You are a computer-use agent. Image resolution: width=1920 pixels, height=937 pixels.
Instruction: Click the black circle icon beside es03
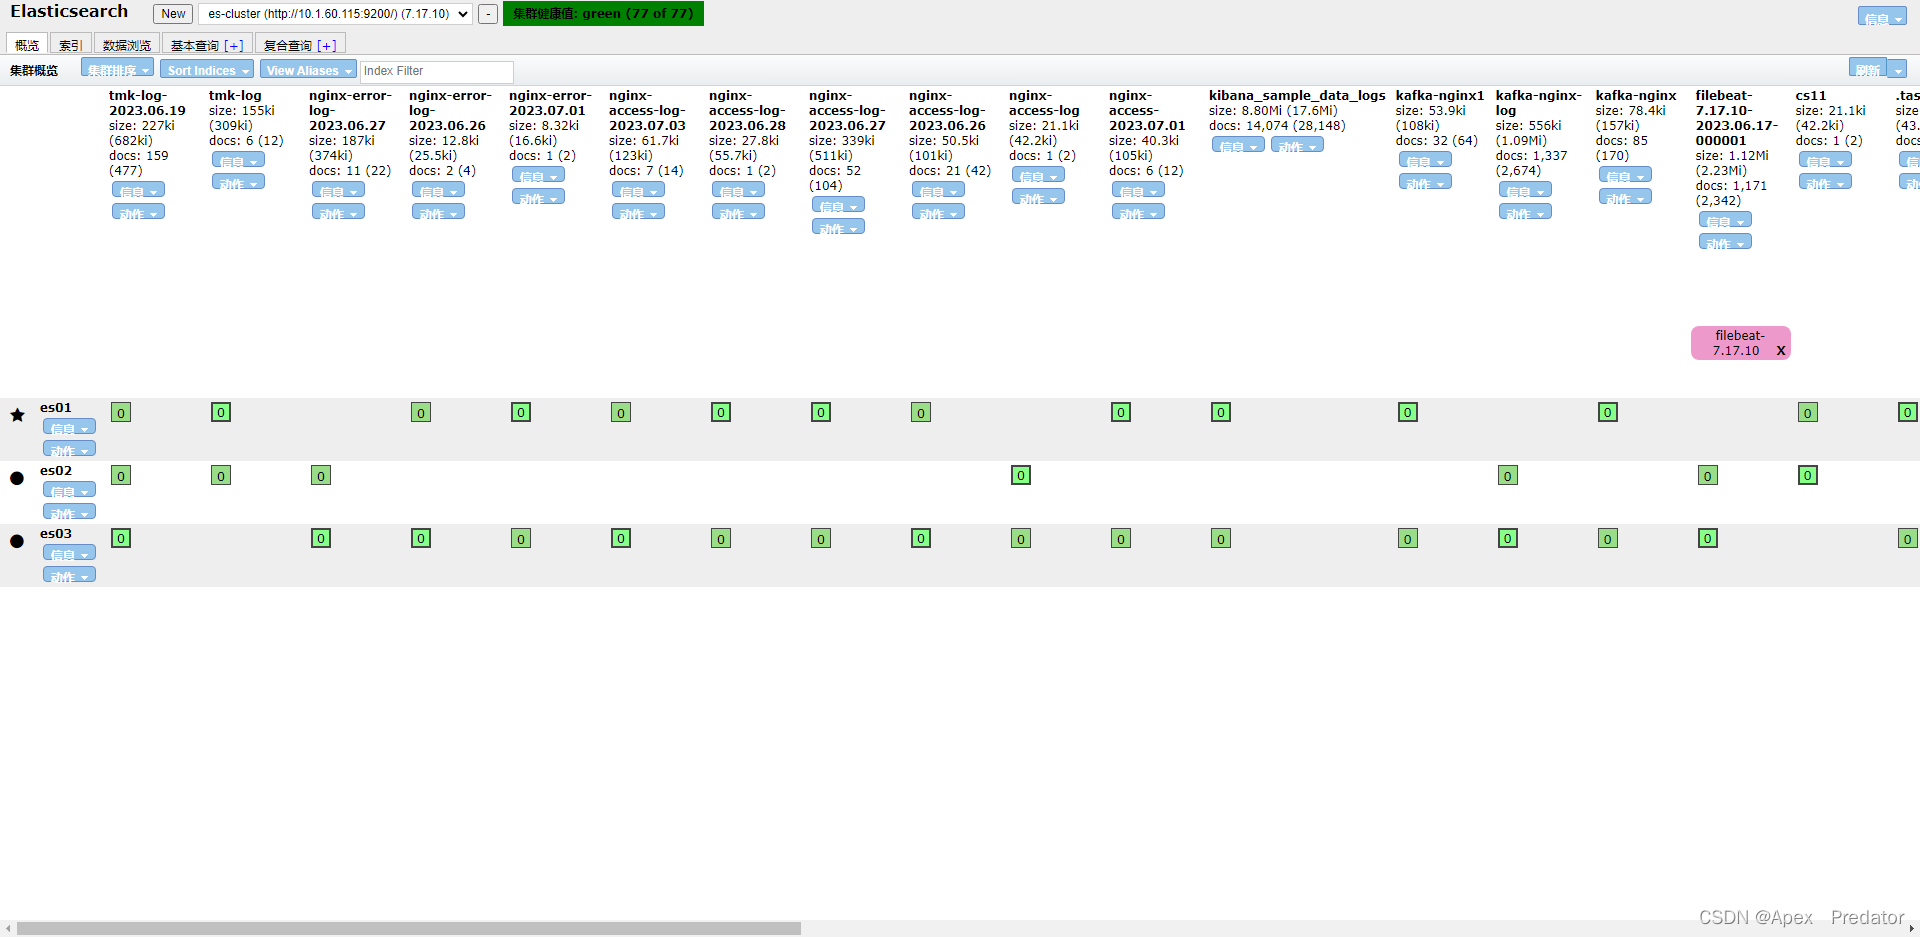point(17,541)
